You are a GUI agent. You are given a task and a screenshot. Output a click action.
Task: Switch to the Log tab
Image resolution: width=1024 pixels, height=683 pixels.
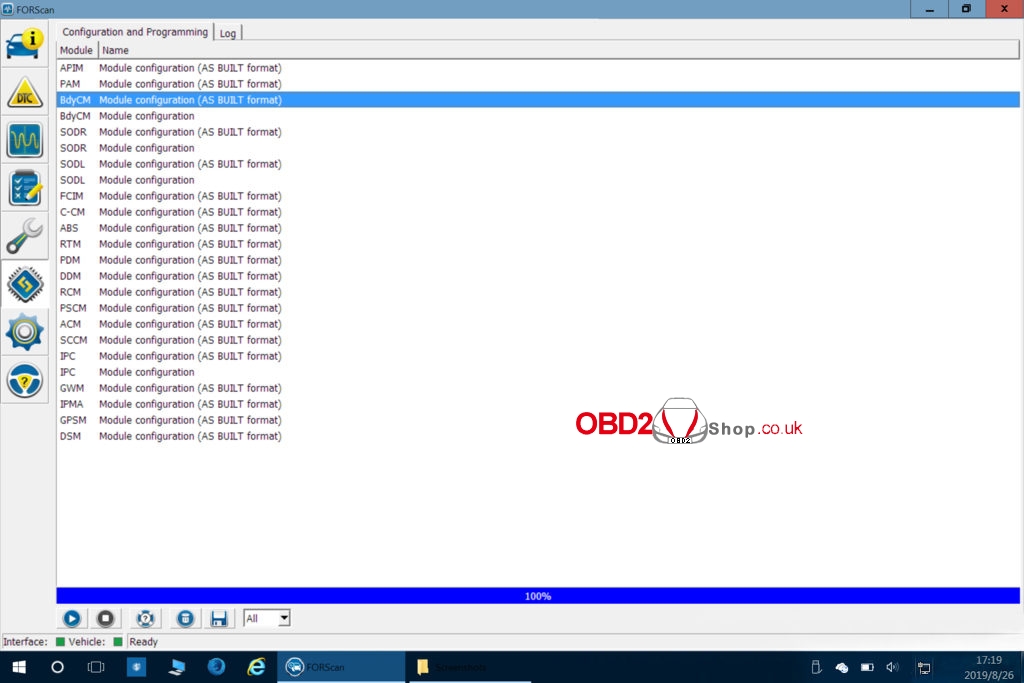pos(228,33)
